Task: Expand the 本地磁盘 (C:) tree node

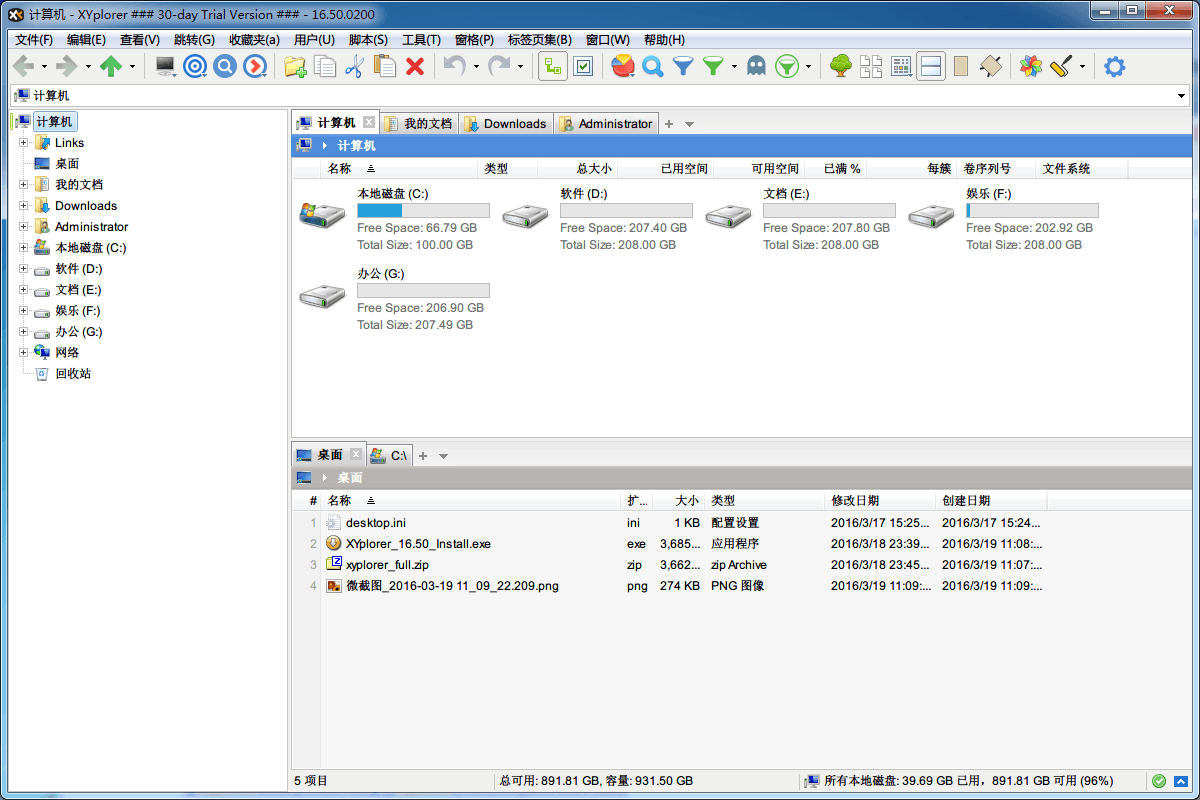Action: (x=22, y=247)
